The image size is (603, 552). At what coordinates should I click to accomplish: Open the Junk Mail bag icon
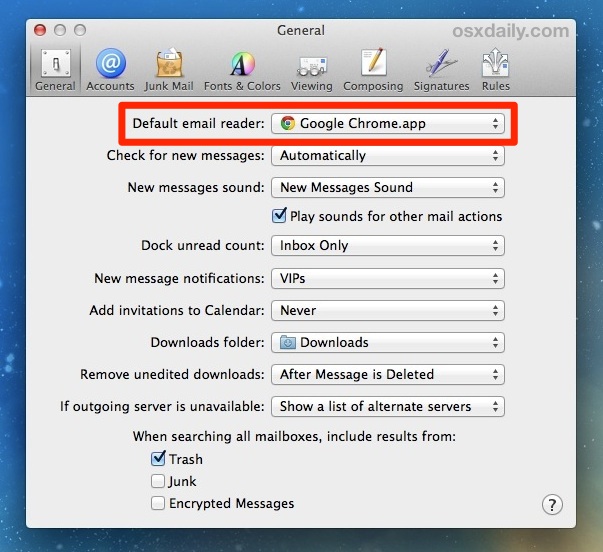tap(169, 63)
